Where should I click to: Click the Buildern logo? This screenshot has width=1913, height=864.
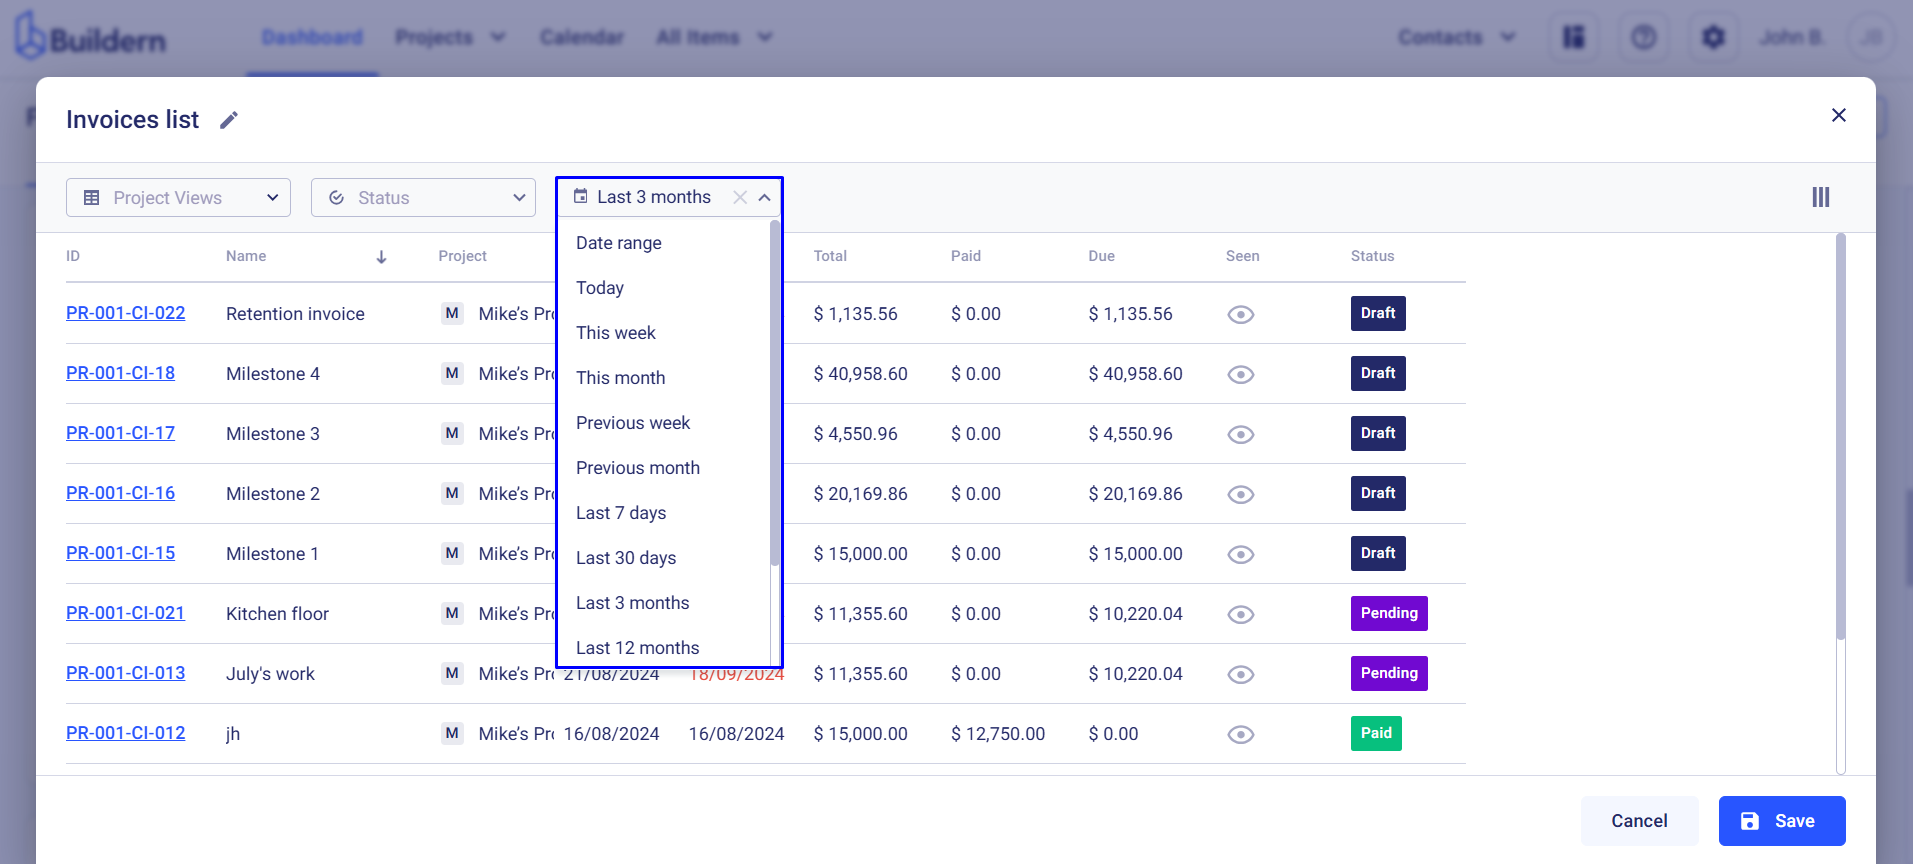point(90,37)
